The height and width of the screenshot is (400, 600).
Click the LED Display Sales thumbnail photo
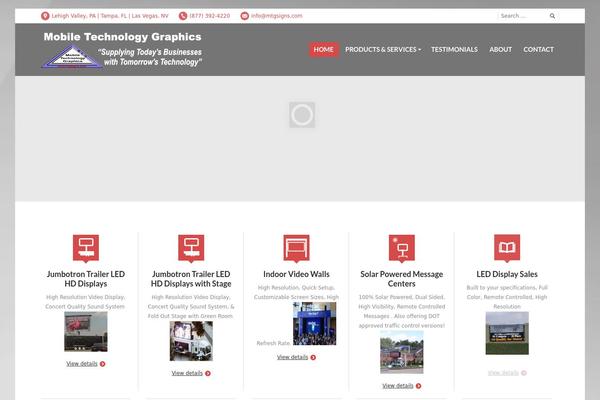point(507,333)
